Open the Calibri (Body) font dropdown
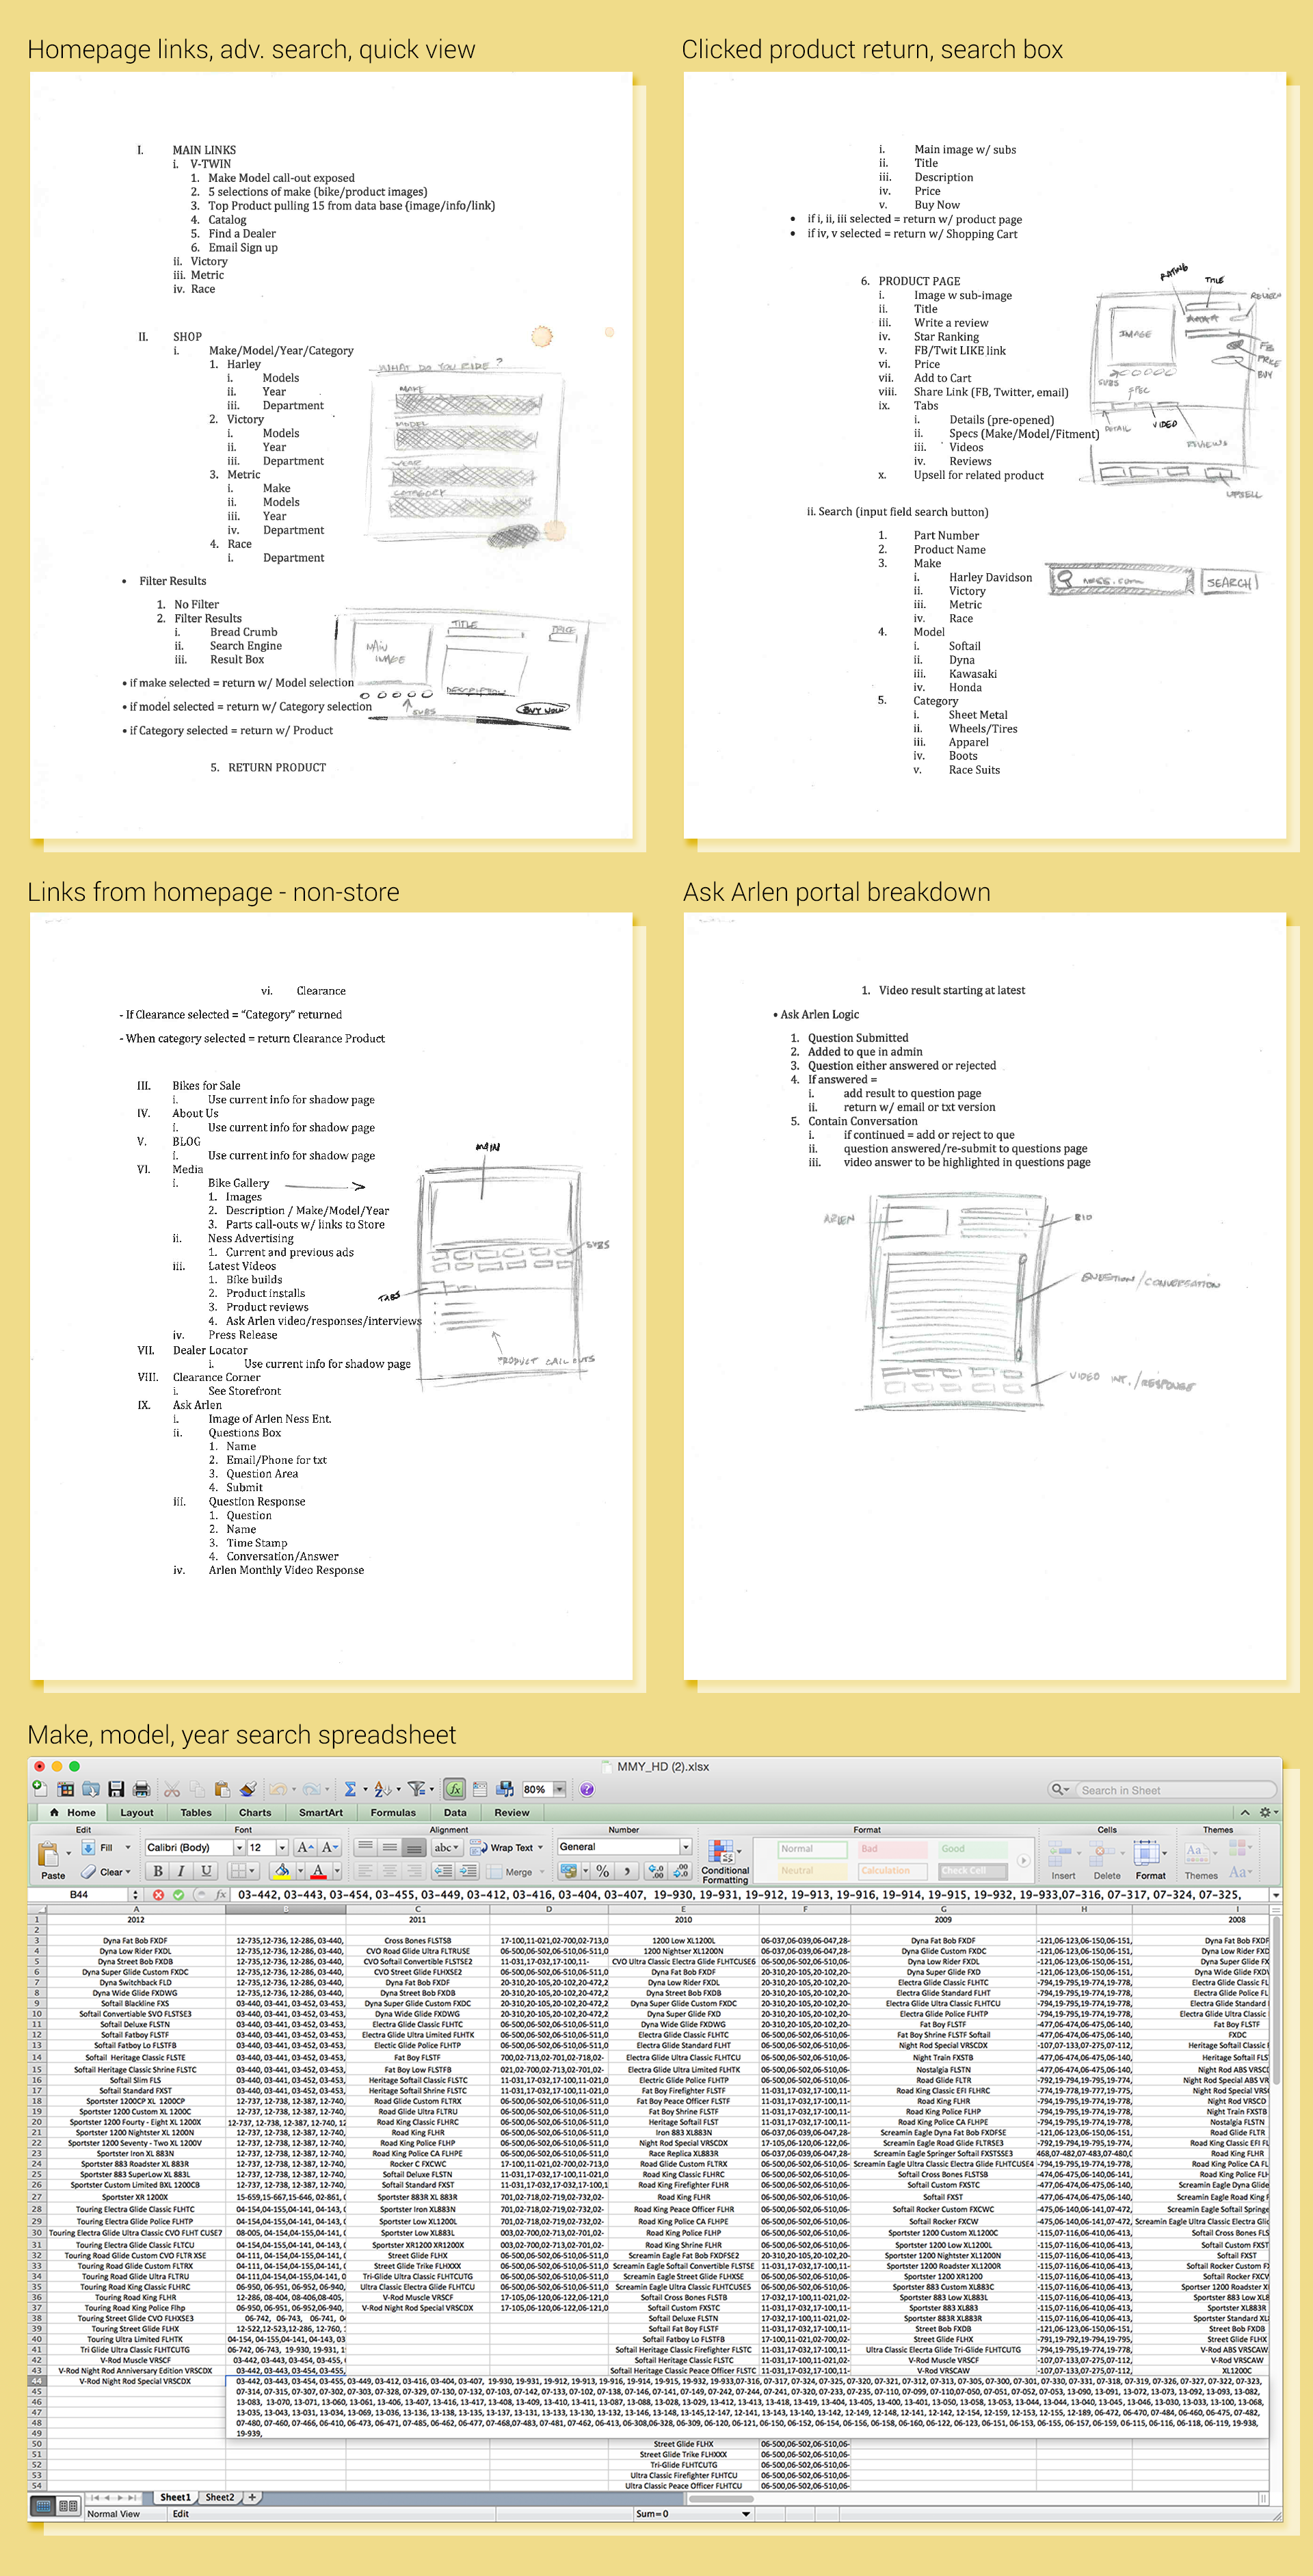 point(239,1848)
